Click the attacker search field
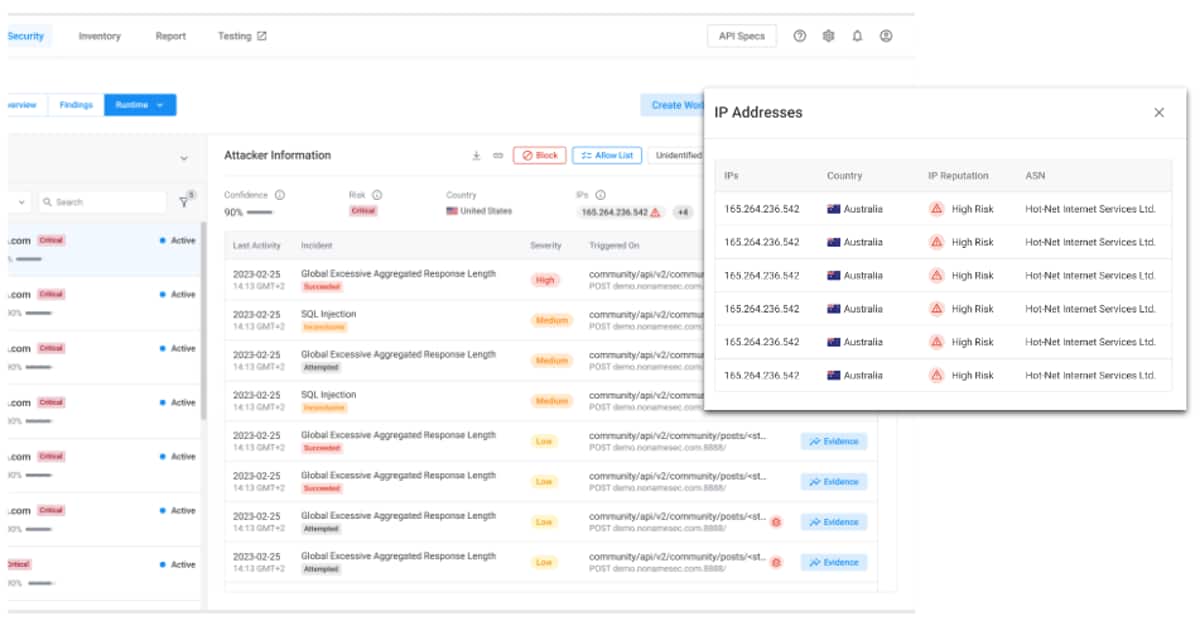The height and width of the screenshot is (620, 1200). pyautogui.click(x=102, y=202)
